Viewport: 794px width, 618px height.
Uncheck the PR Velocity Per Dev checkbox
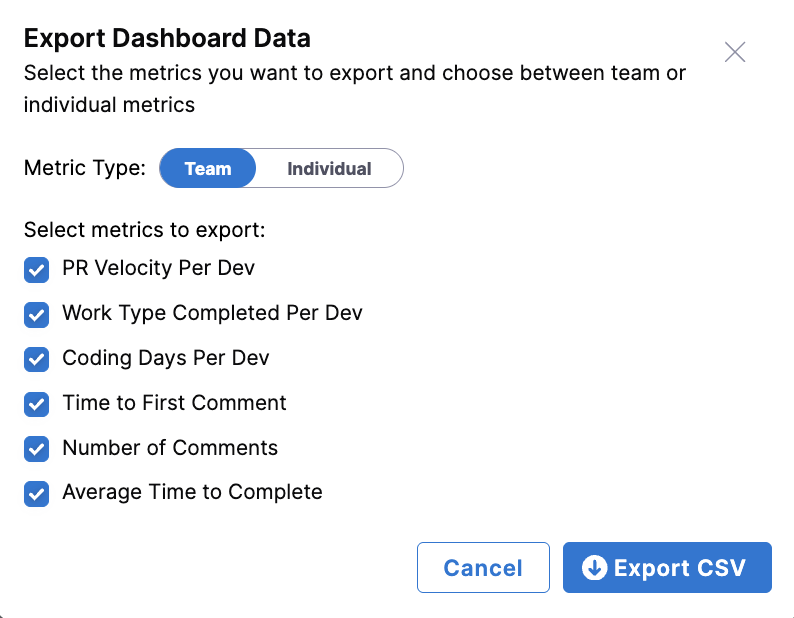(x=37, y=270)
